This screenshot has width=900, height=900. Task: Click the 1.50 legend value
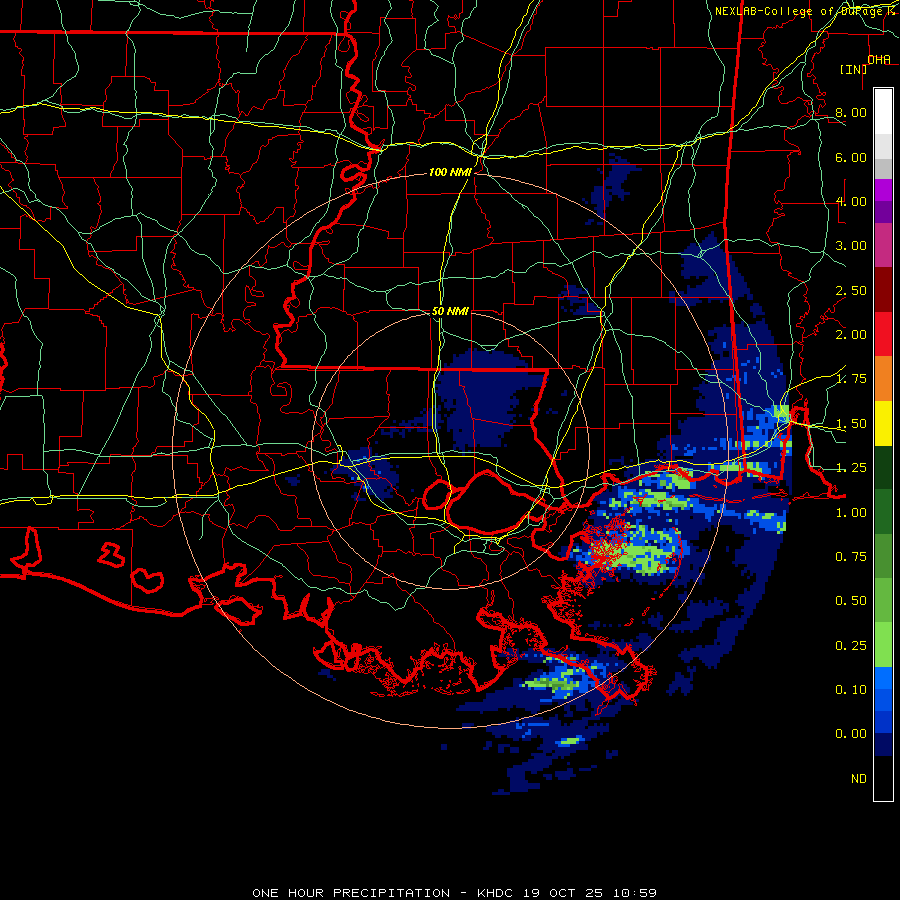pyautogui.click(x=851, y=424)
